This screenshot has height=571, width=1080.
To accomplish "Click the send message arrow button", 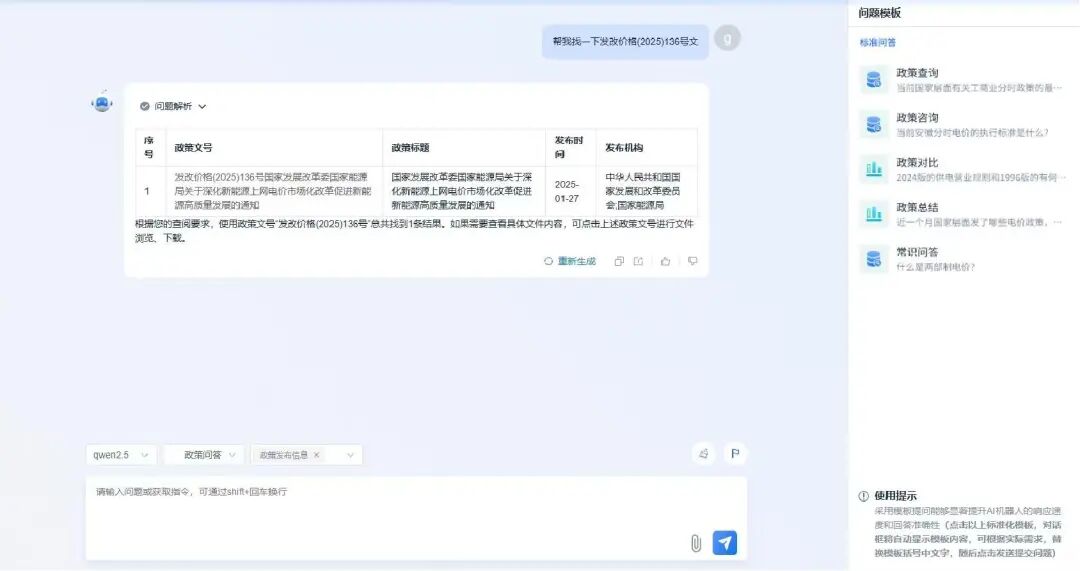I will (725, 543).
